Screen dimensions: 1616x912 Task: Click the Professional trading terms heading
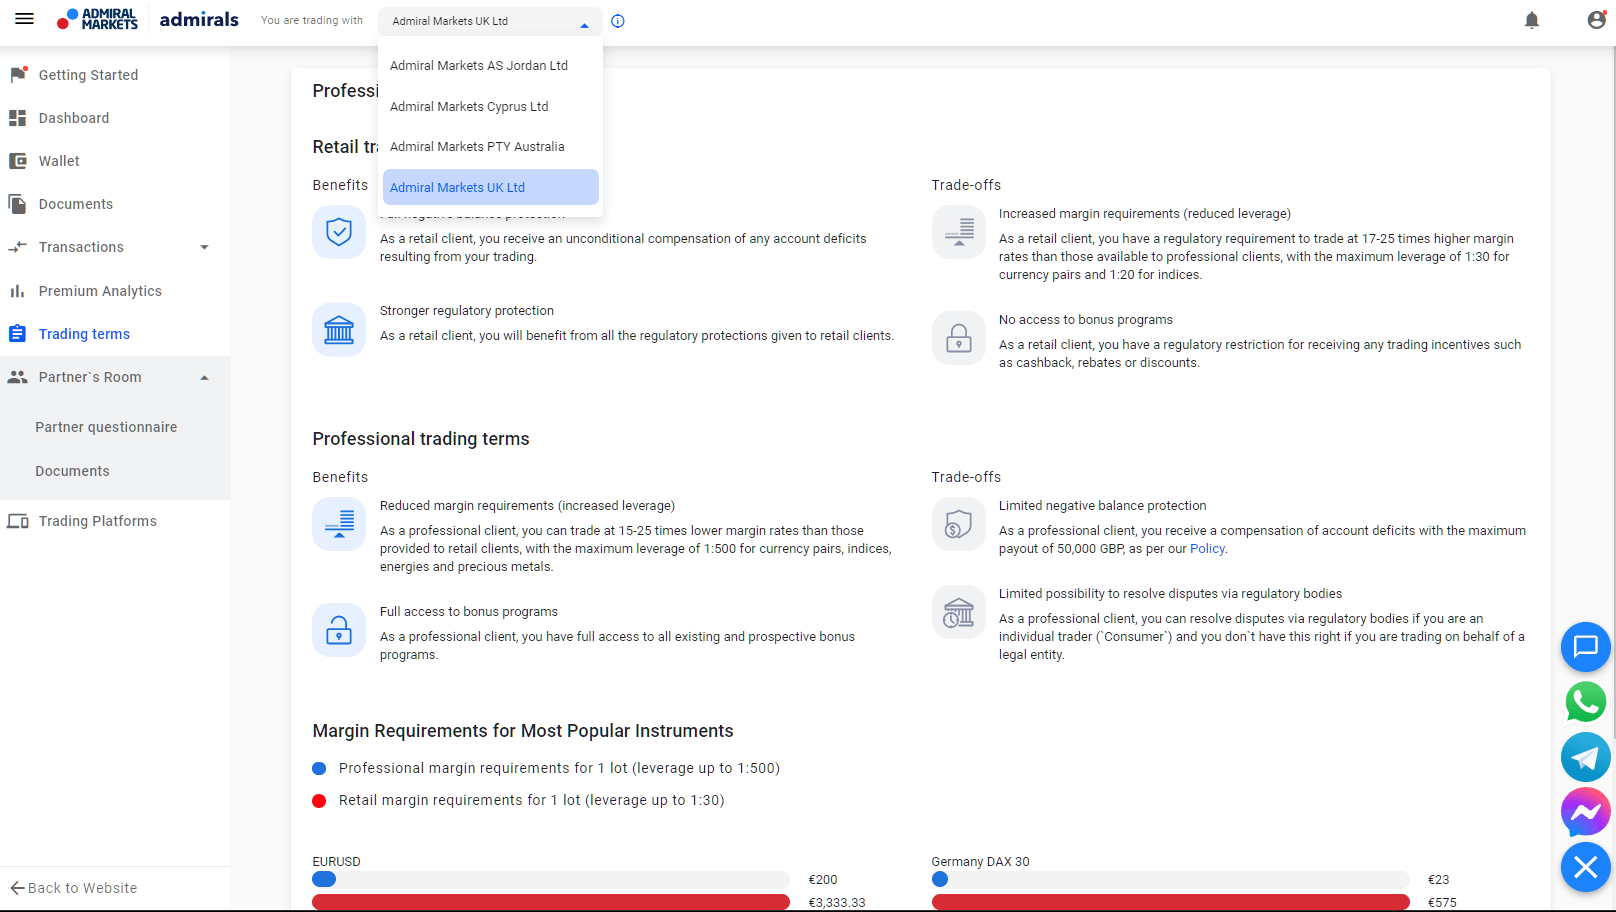click(x=421, y=439)
